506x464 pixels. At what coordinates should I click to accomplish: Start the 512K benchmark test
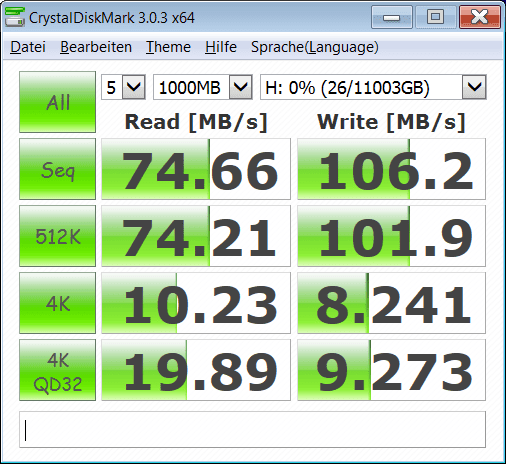[x=57, y=236]
